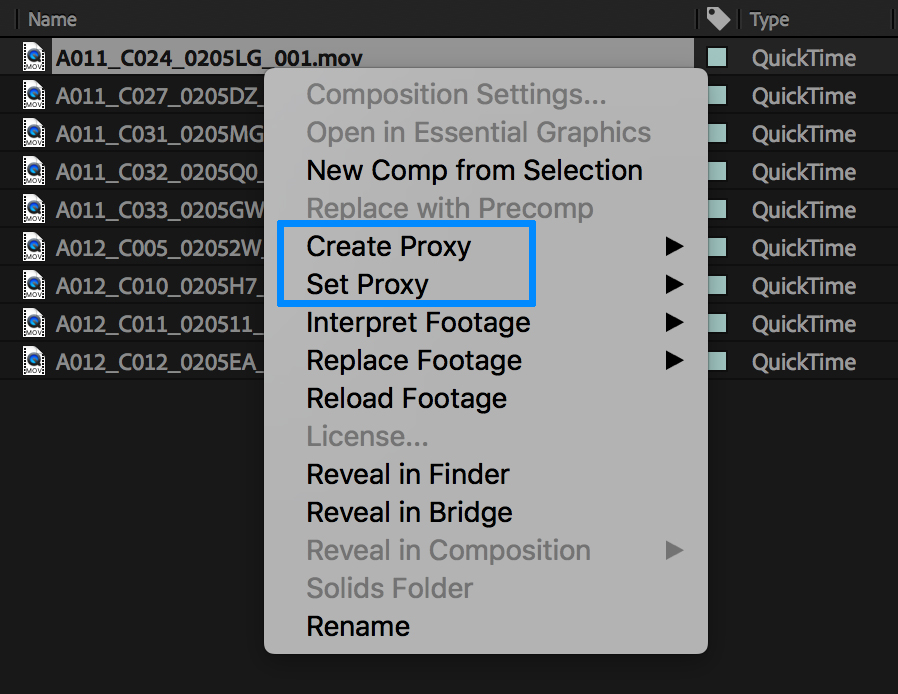898x694 pixels.
Task: Choose New Comp from Selection
Action: coord(474,170)
